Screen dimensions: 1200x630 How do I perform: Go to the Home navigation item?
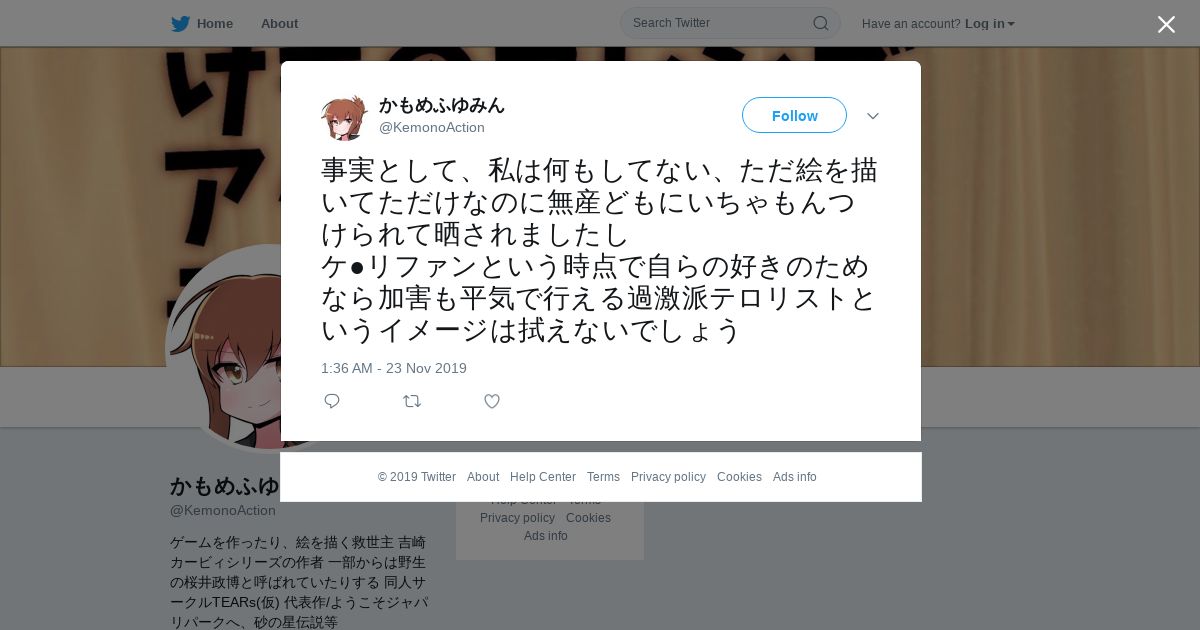(214, 24)
